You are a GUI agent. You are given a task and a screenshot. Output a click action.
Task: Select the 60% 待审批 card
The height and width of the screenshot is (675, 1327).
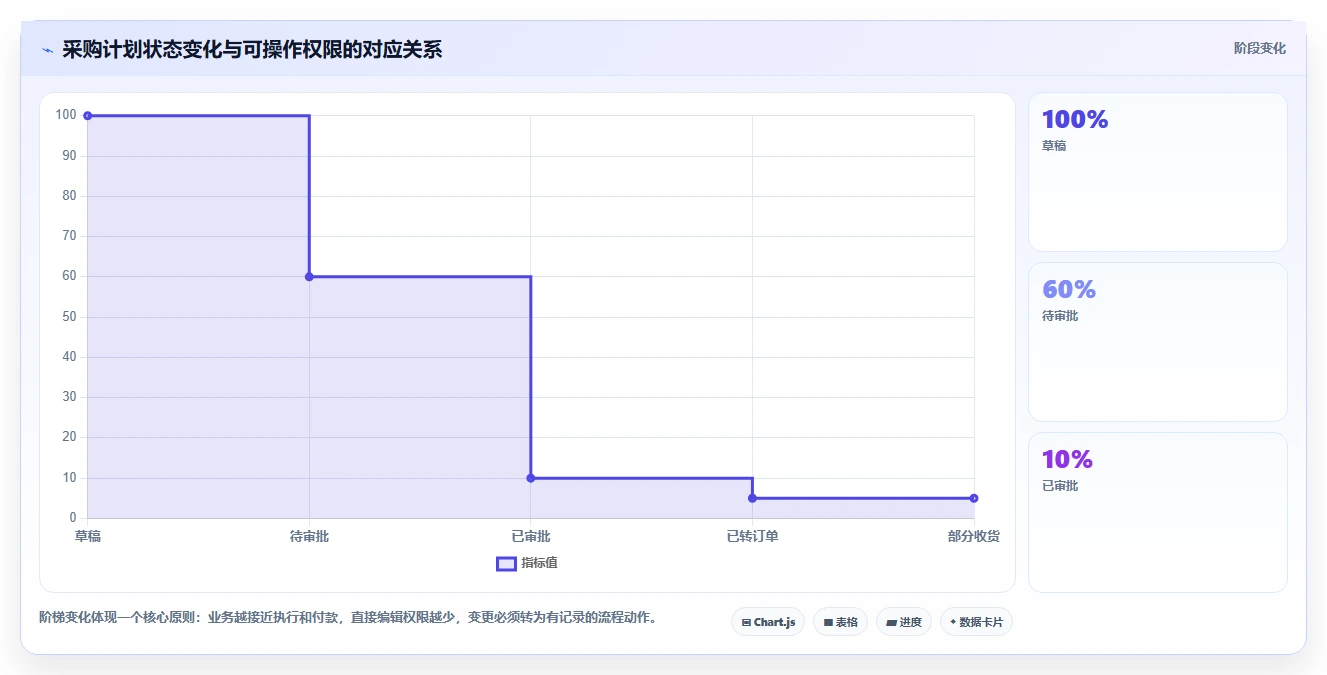point(1157,342)
